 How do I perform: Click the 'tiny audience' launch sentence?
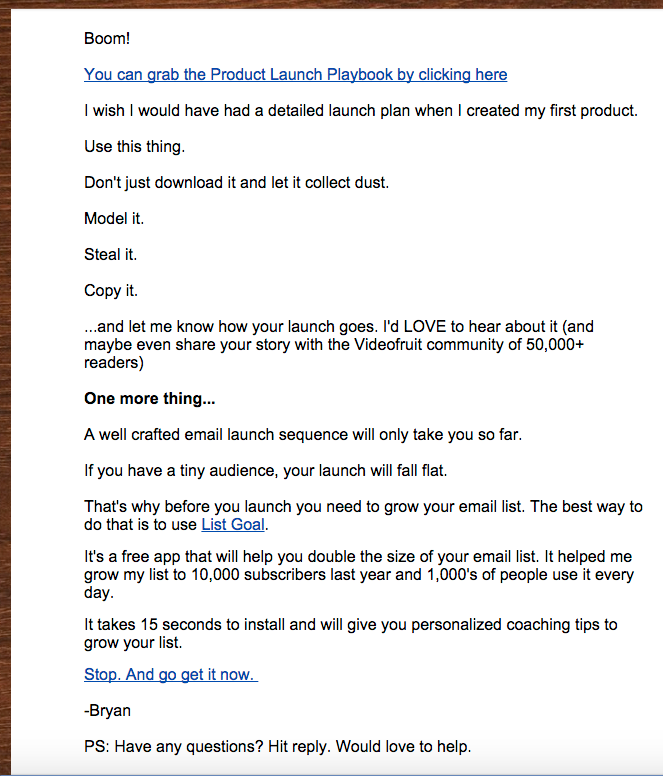(265, 470)
